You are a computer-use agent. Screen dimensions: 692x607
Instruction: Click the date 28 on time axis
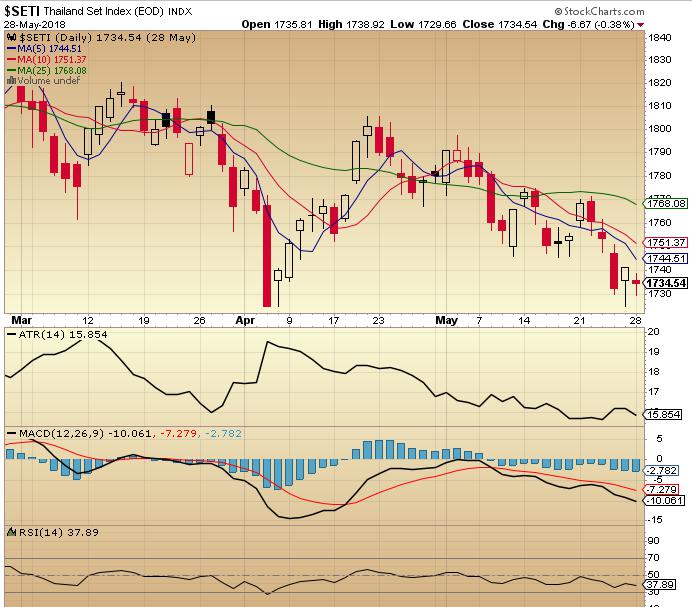coord(635,320)
